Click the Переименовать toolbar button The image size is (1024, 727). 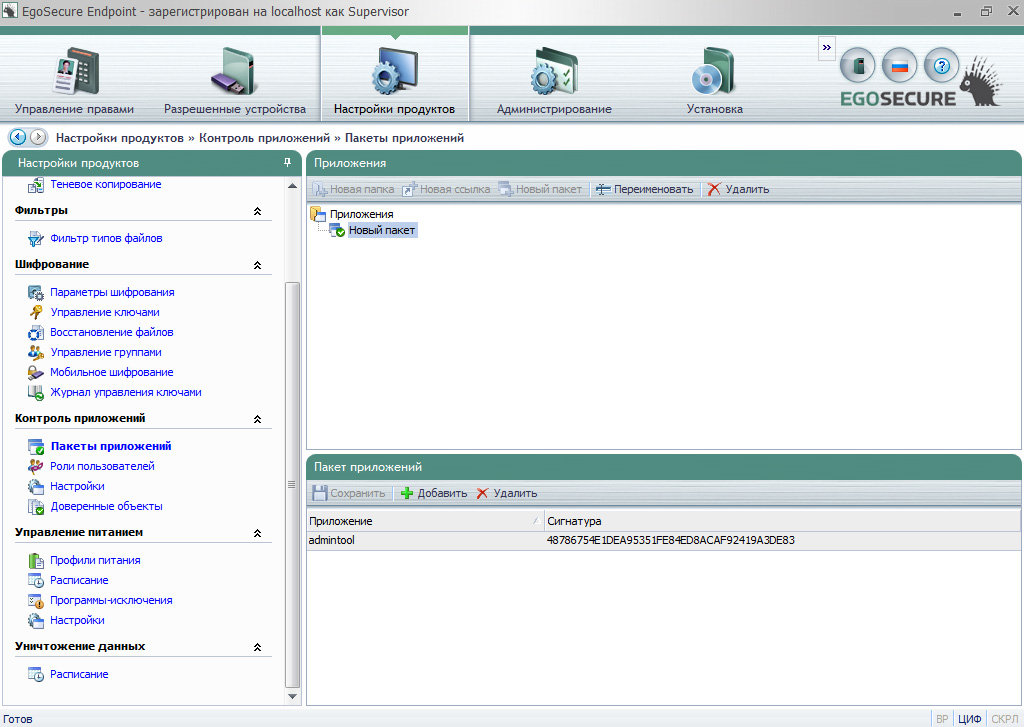coord(645,189)
